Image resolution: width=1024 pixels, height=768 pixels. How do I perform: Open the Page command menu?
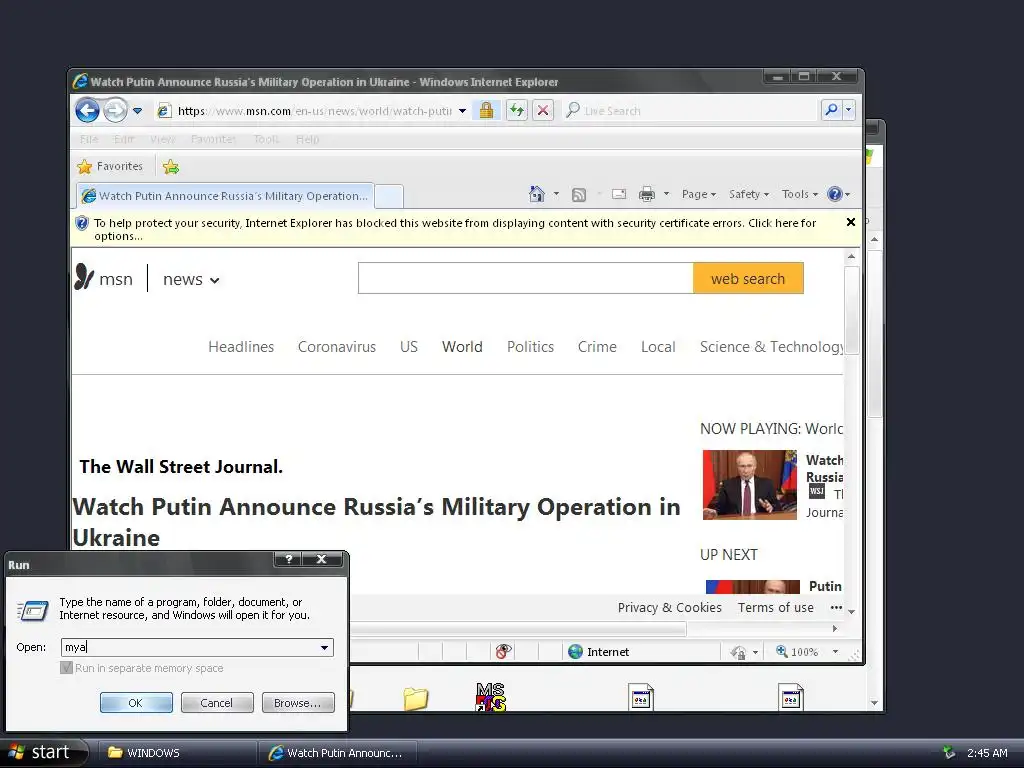point(699,194)
